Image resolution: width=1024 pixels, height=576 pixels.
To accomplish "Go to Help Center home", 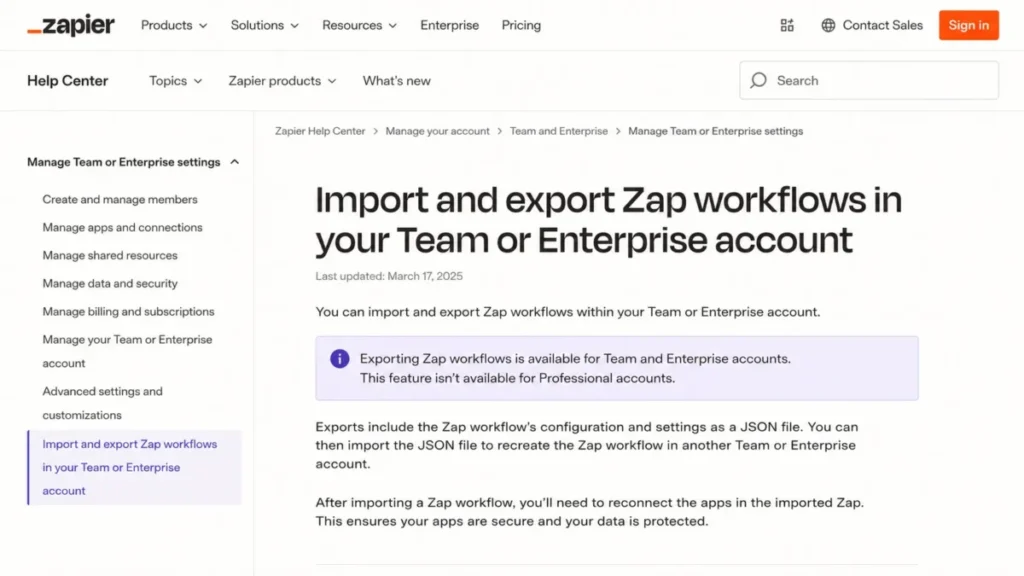I will [67, 81].
